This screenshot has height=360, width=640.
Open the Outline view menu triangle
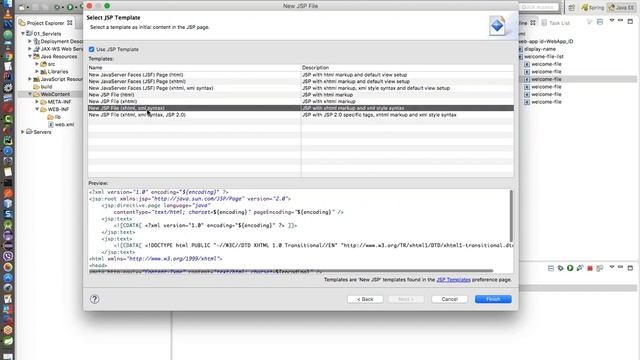(612, 21)
